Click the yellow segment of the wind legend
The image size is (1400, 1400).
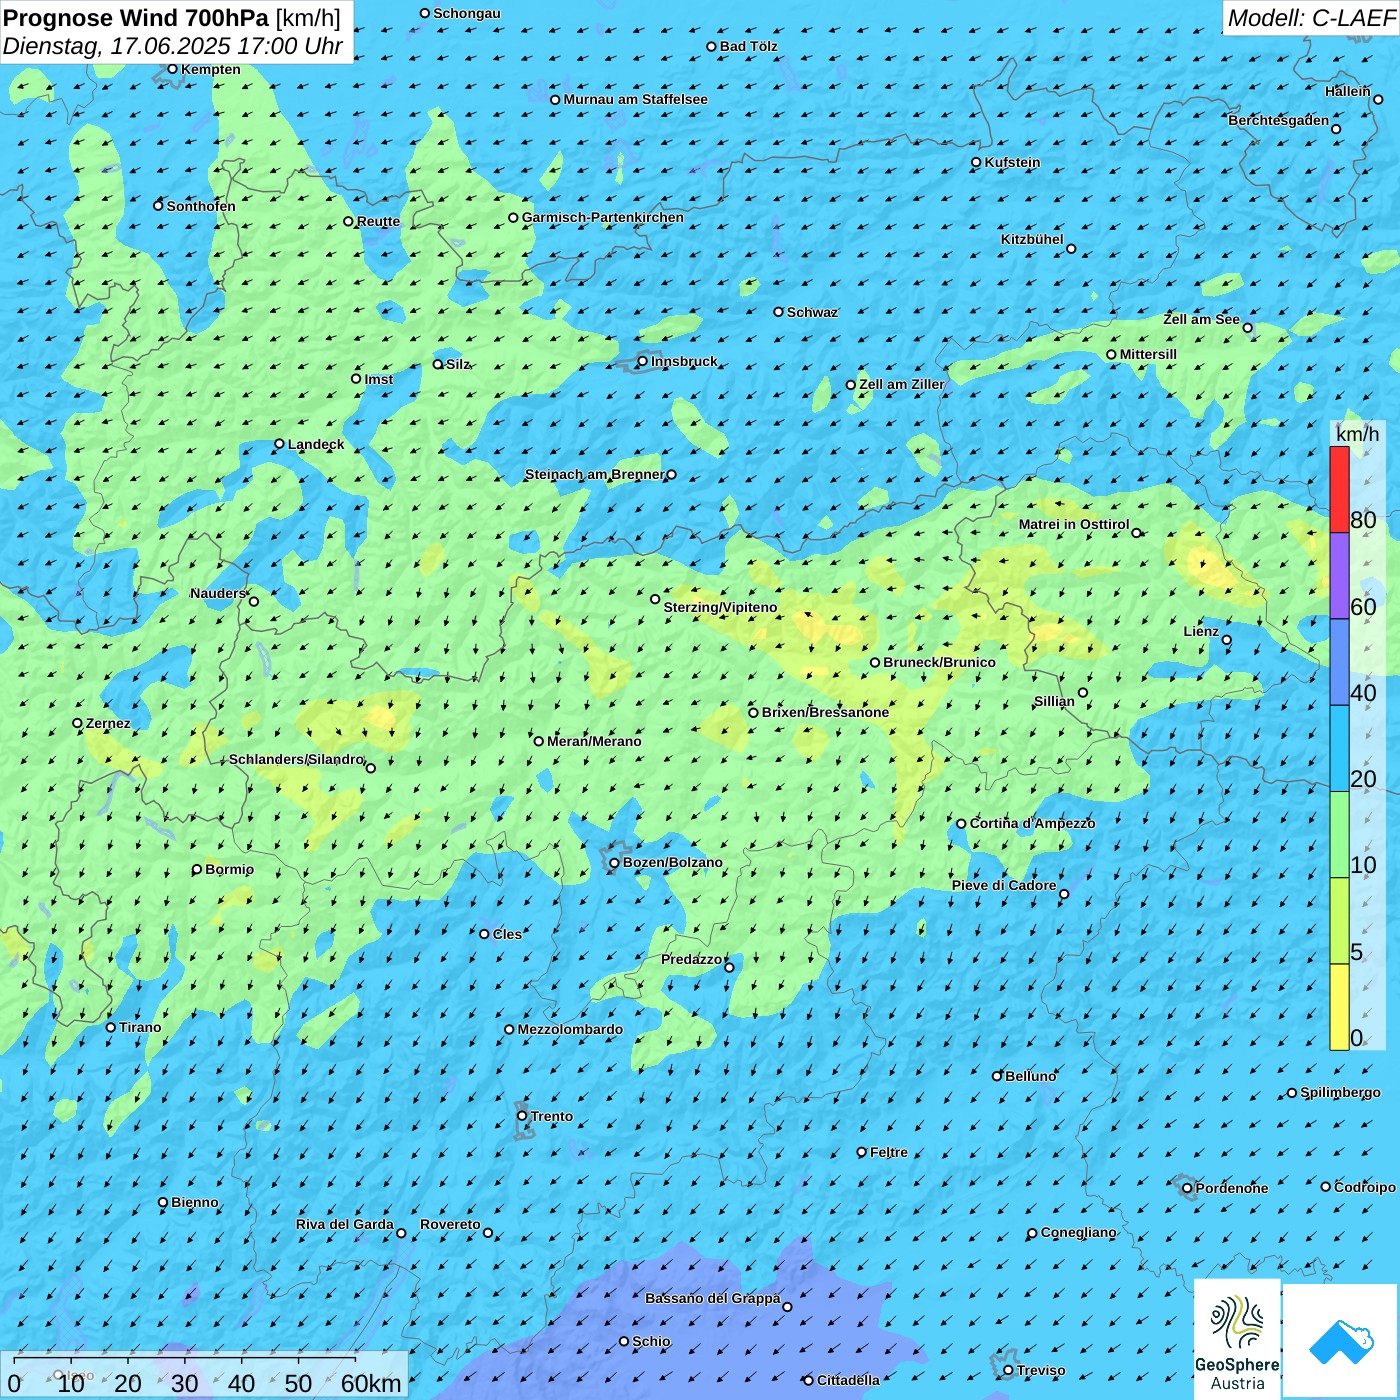pyautogui.click(x=1339, y=1007)
